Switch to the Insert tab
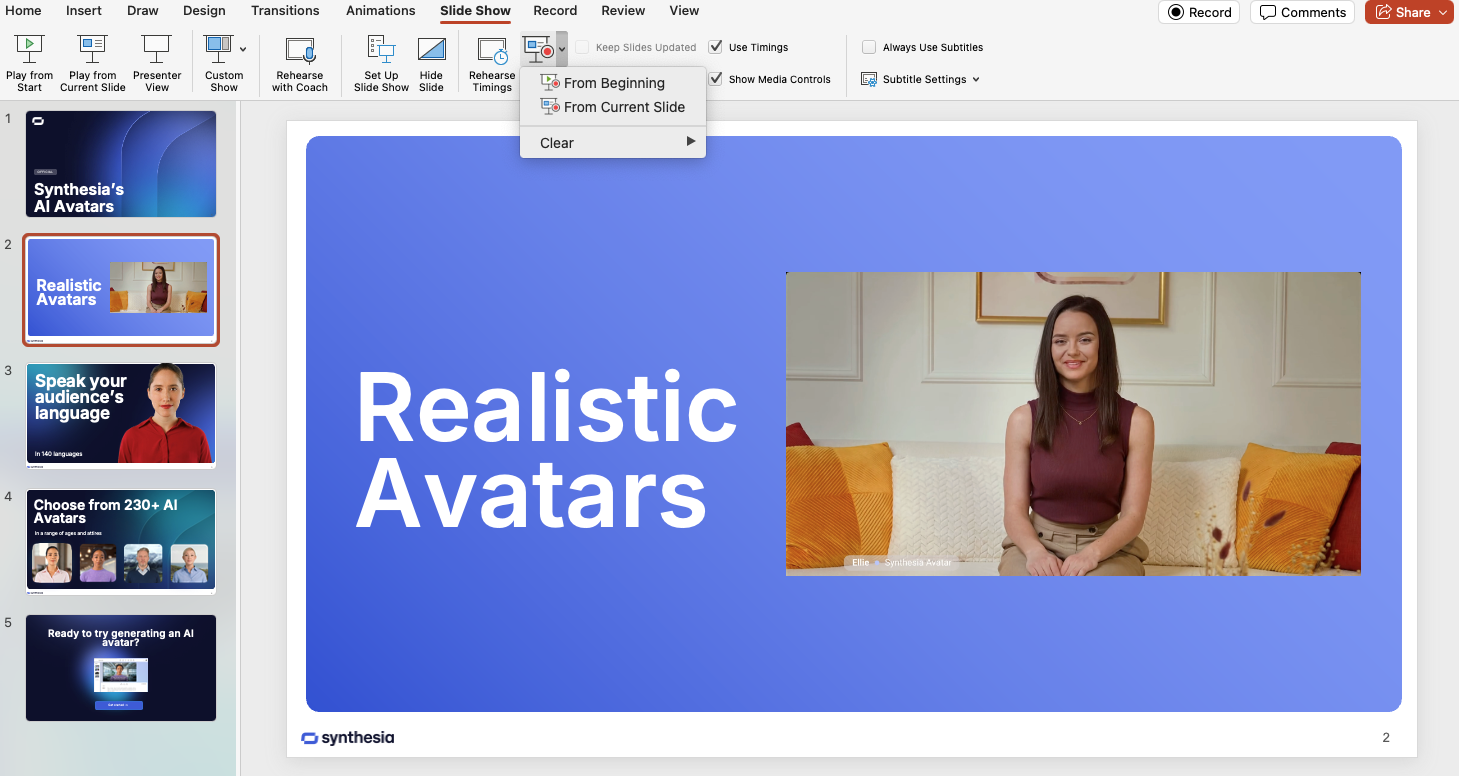Screen dimensions: 1459x776 point(84,10)
